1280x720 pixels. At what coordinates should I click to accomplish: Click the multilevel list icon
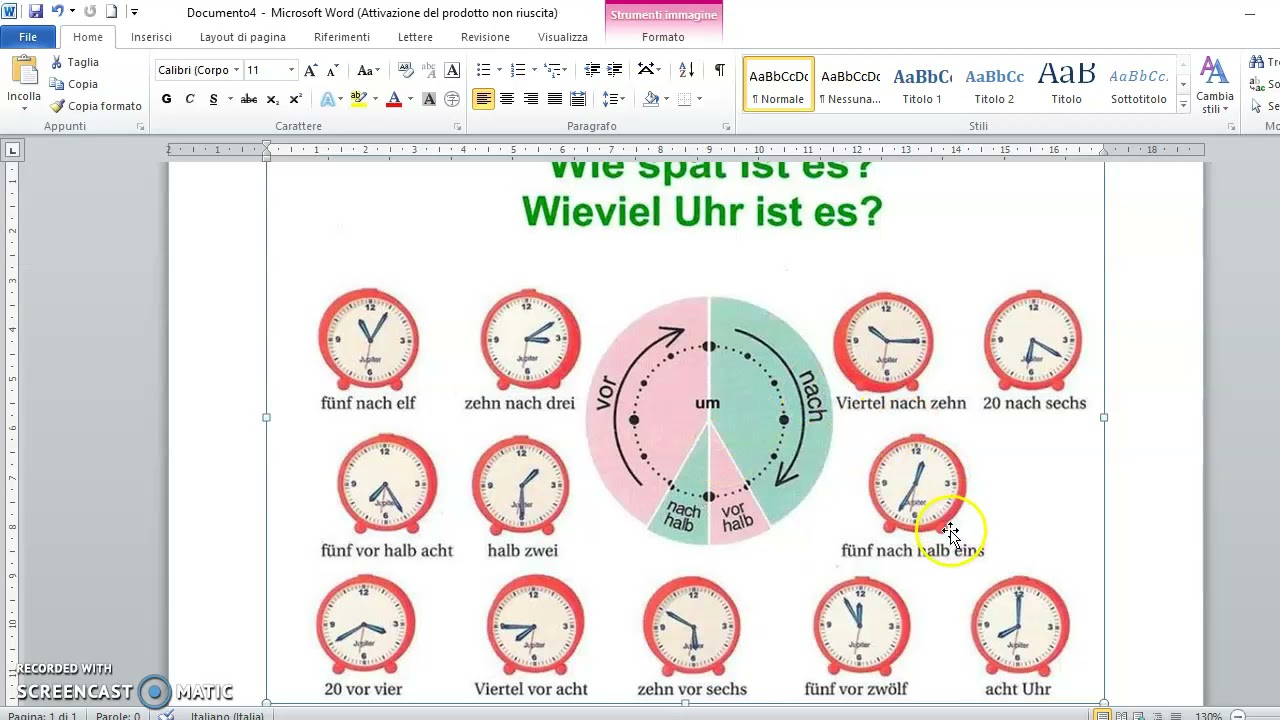tap(551, 70)
